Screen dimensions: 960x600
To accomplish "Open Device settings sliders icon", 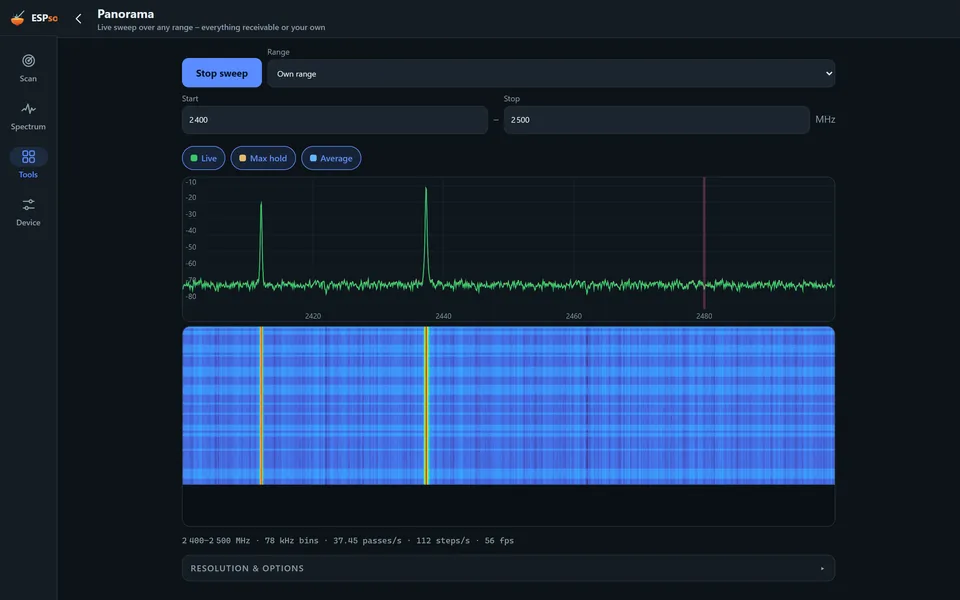I will pos(28,204).
